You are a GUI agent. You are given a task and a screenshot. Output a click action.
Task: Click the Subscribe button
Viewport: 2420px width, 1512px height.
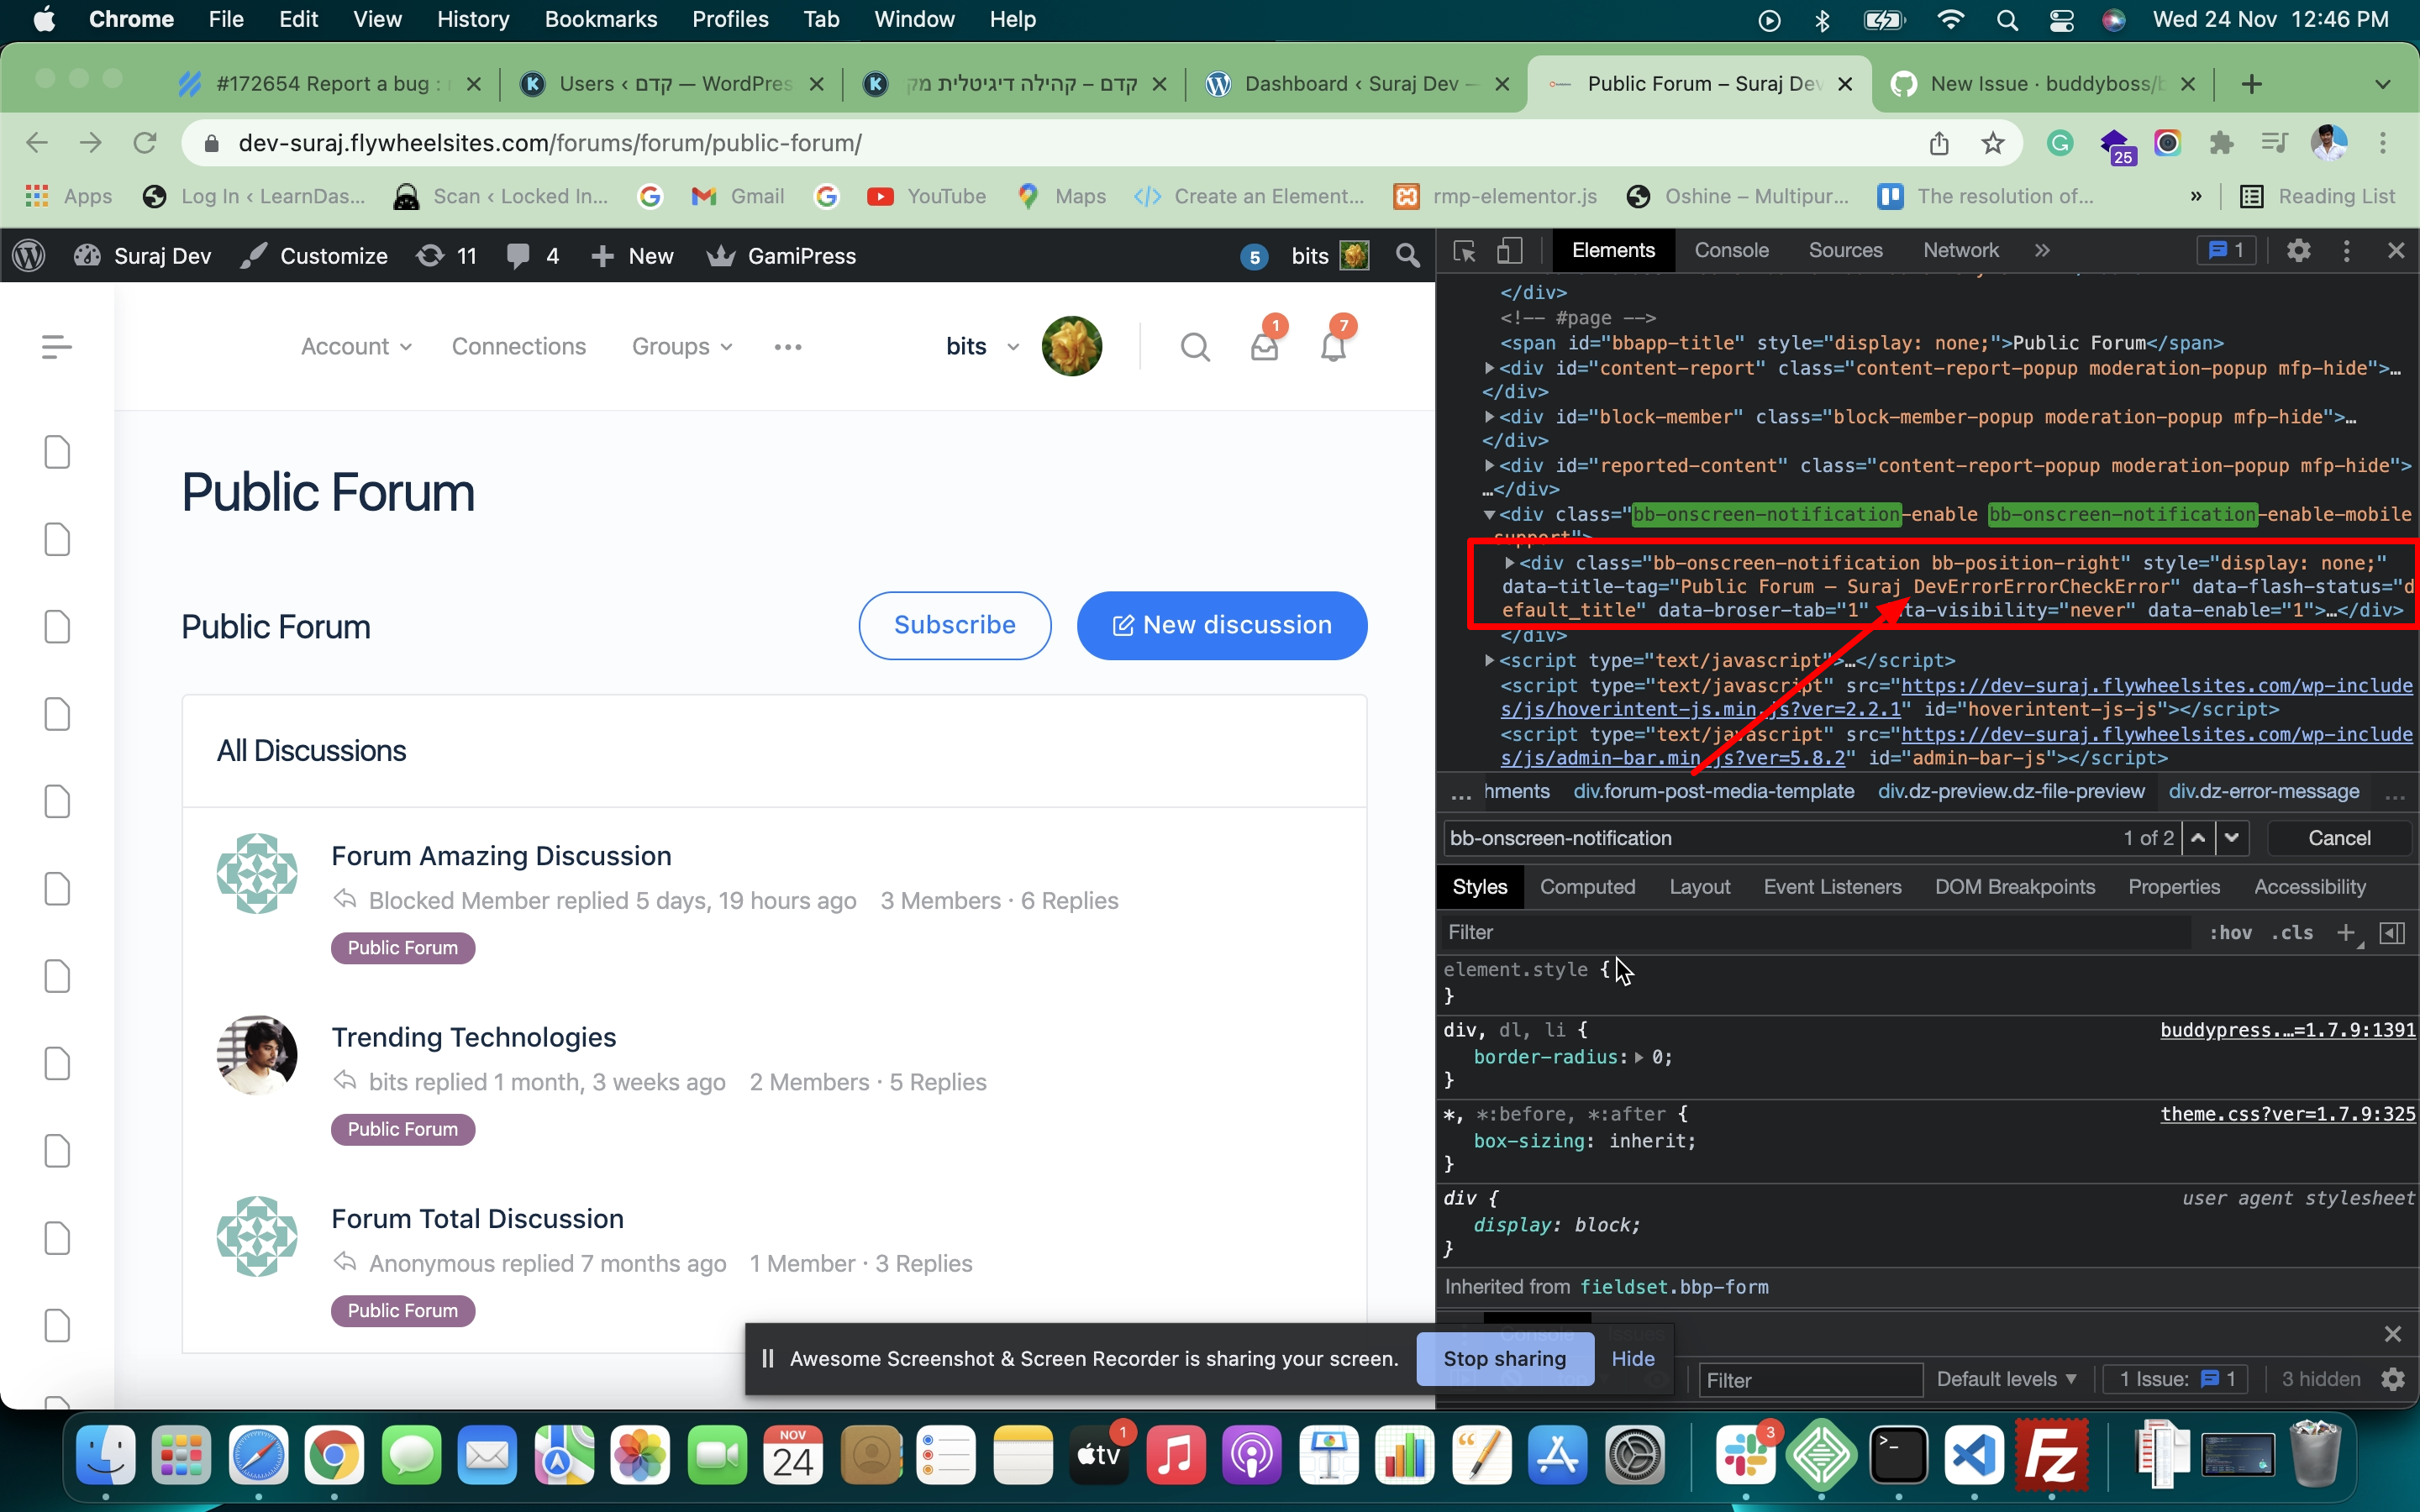[954, 625]
